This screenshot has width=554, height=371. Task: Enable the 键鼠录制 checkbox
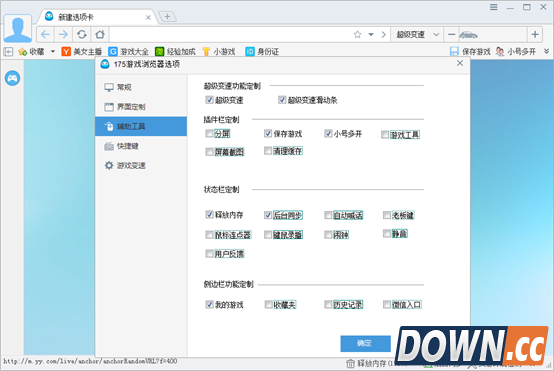click(268, 235)
